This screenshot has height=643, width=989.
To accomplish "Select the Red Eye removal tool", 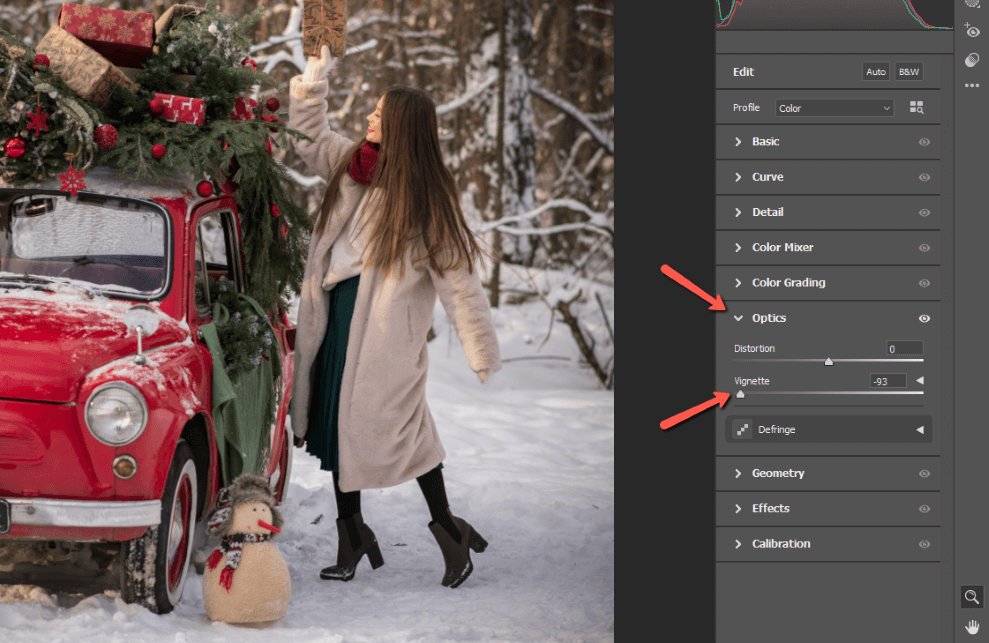I will point(972,30).
